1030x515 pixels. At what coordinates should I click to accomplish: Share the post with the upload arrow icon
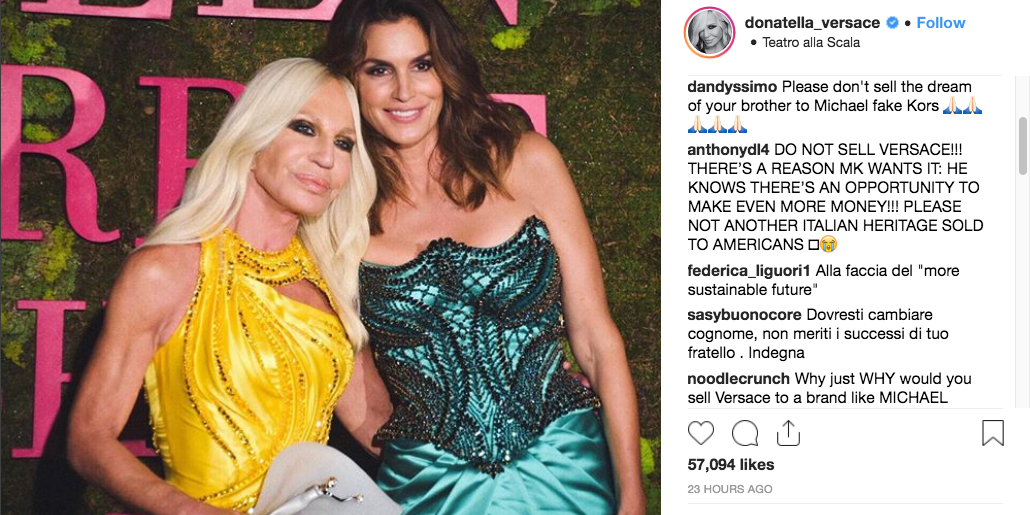pyautogui.click(x=788, y=433)
